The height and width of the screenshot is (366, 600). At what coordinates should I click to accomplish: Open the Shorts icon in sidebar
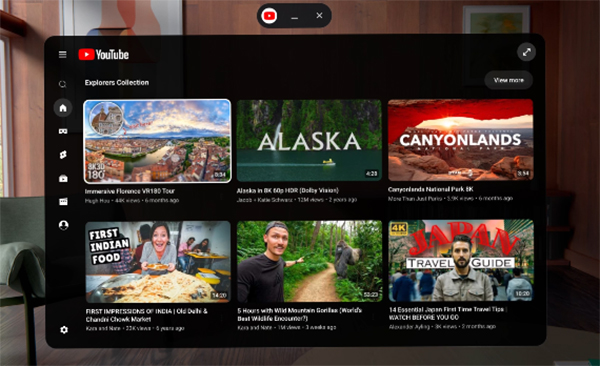[x=63, y=155]
